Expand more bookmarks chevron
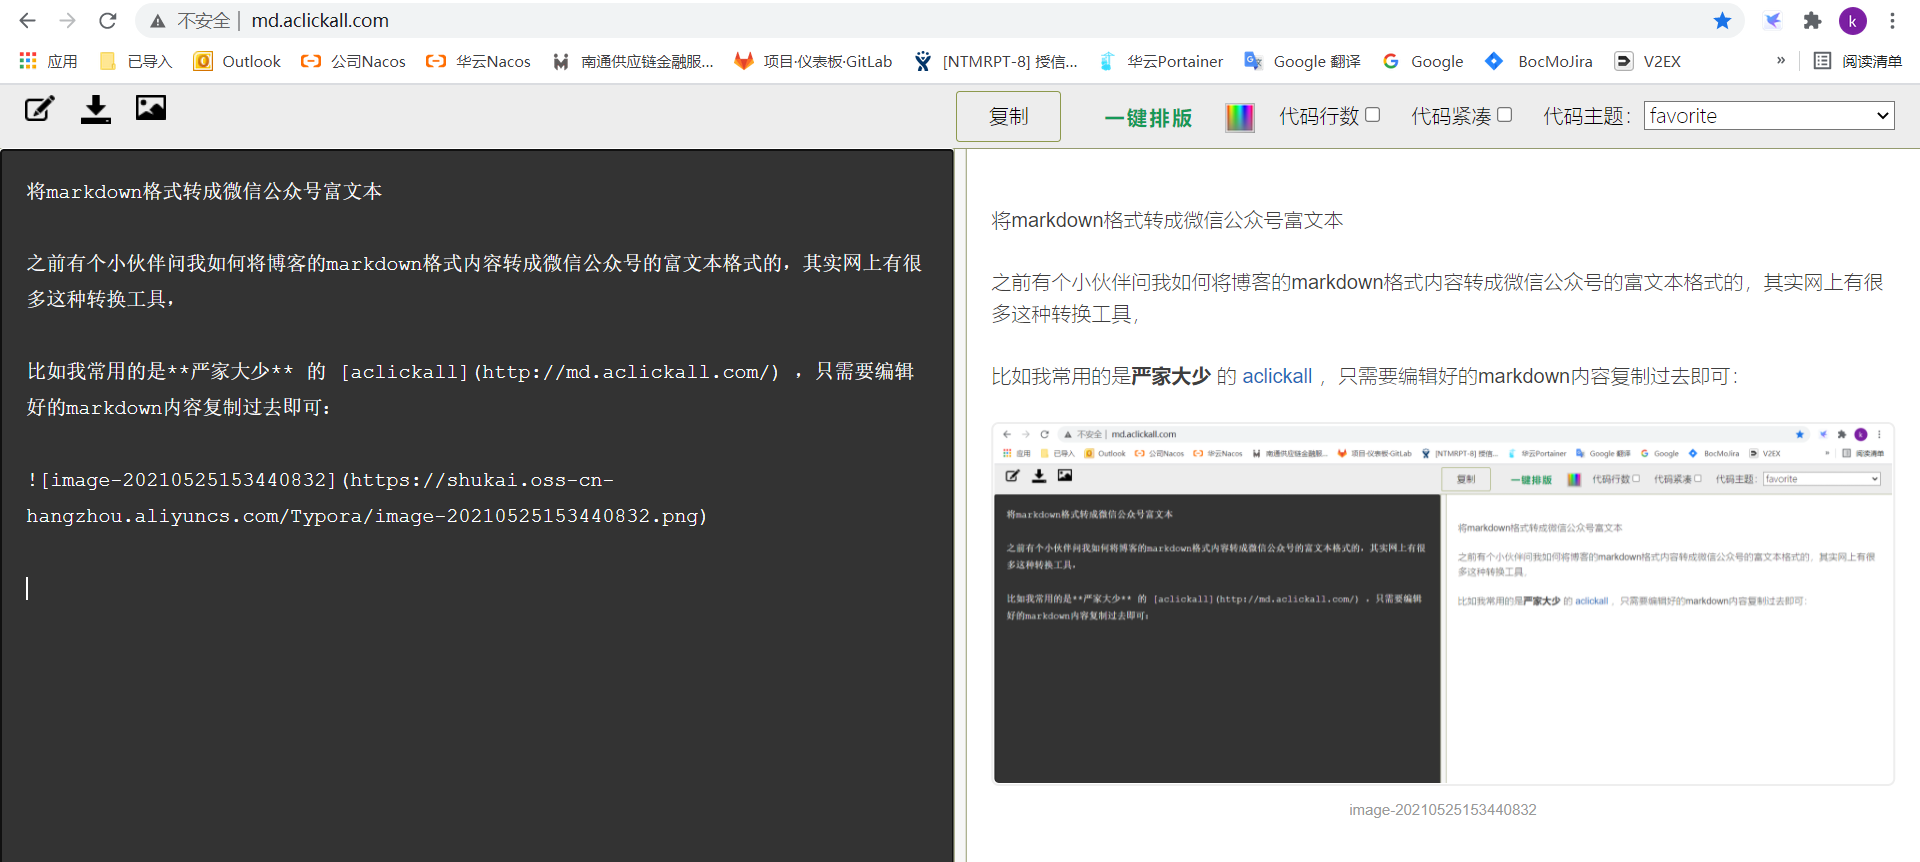The width and height of the screenshot is (1920, 862). tap(1781, 60)
